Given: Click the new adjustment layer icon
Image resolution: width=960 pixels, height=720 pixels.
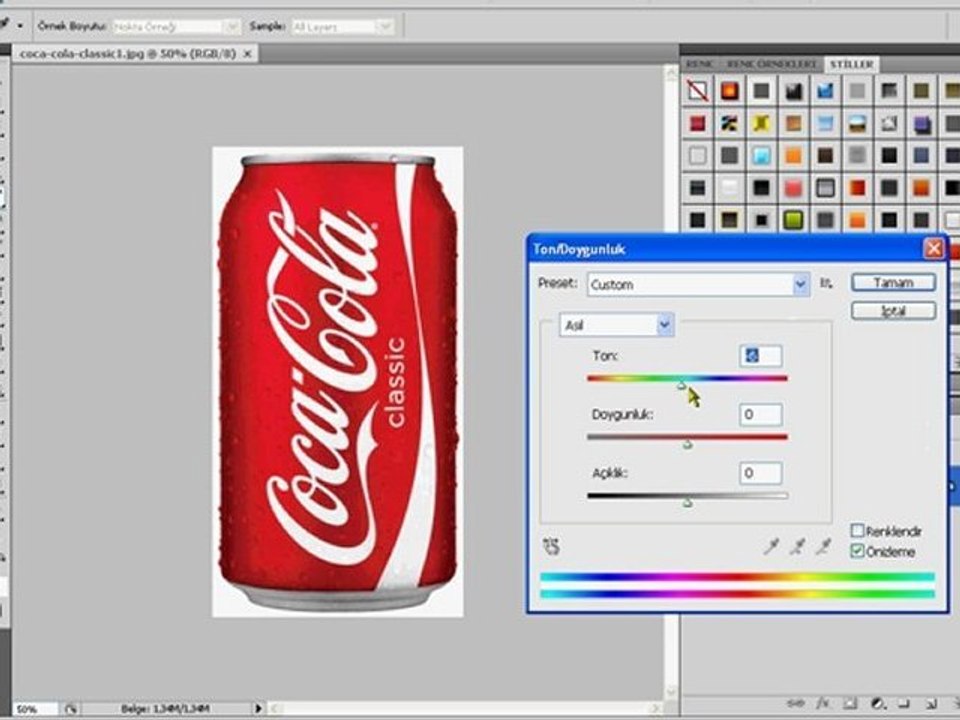Looking at the screenshot, I should click(877, 703).
